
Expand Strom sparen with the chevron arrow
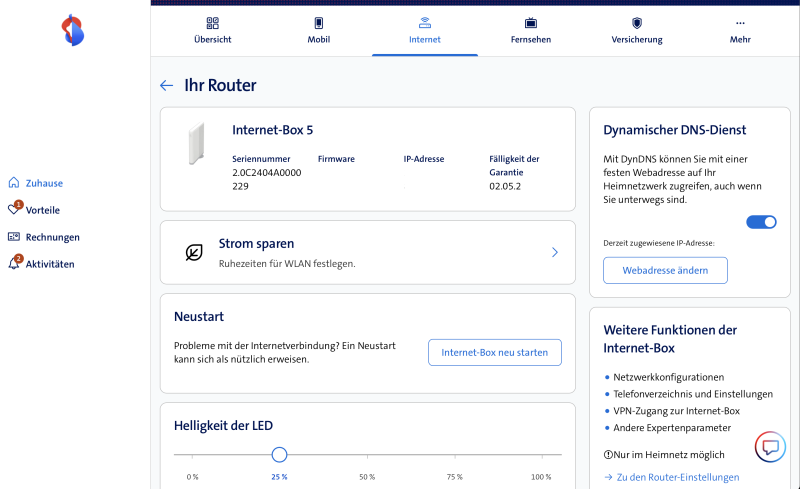tap(554, 253)
